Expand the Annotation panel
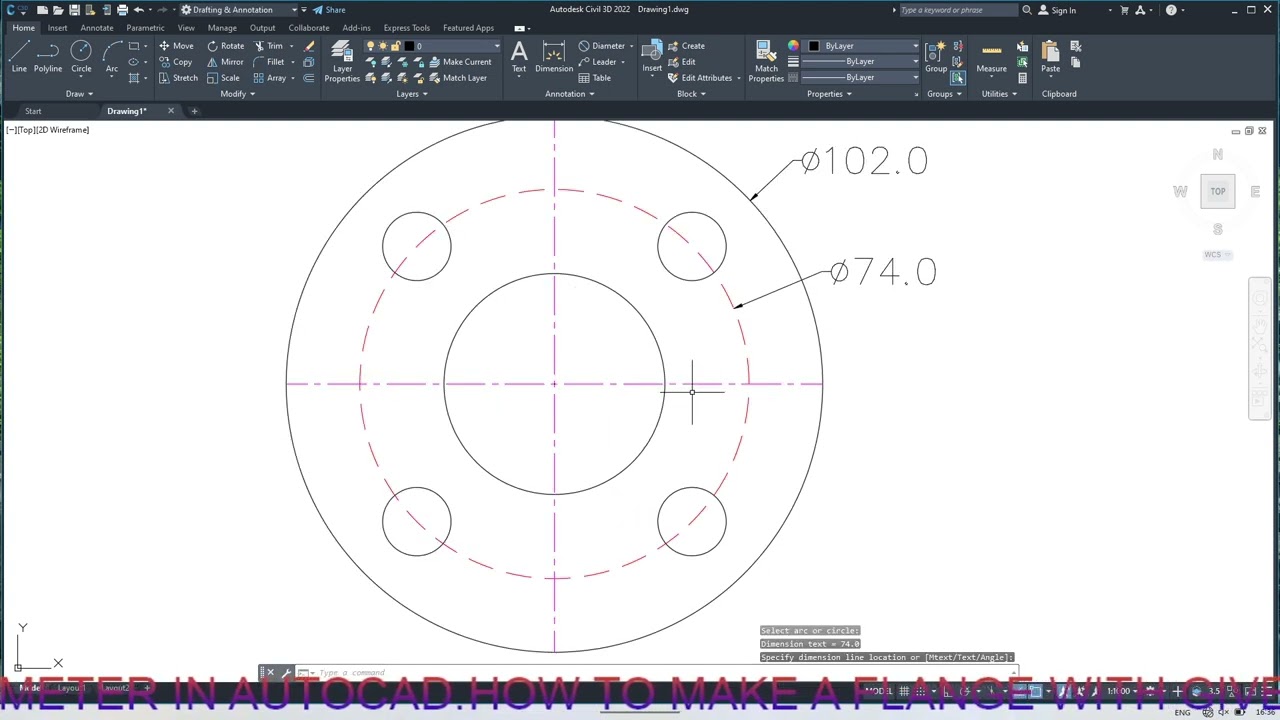1280x720 pixels. tap(569, 94)
